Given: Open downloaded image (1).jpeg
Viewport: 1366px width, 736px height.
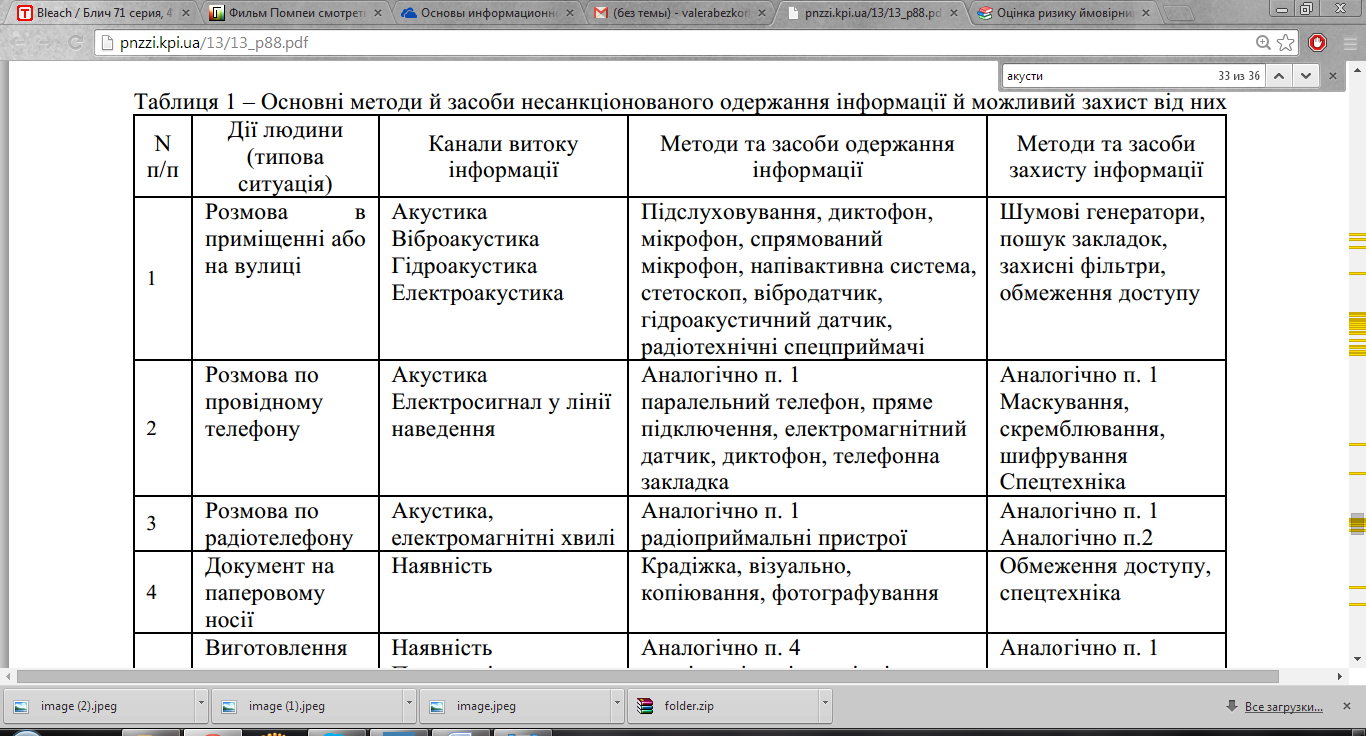Looking at the screenshot, I should click(x=306, y=706).
